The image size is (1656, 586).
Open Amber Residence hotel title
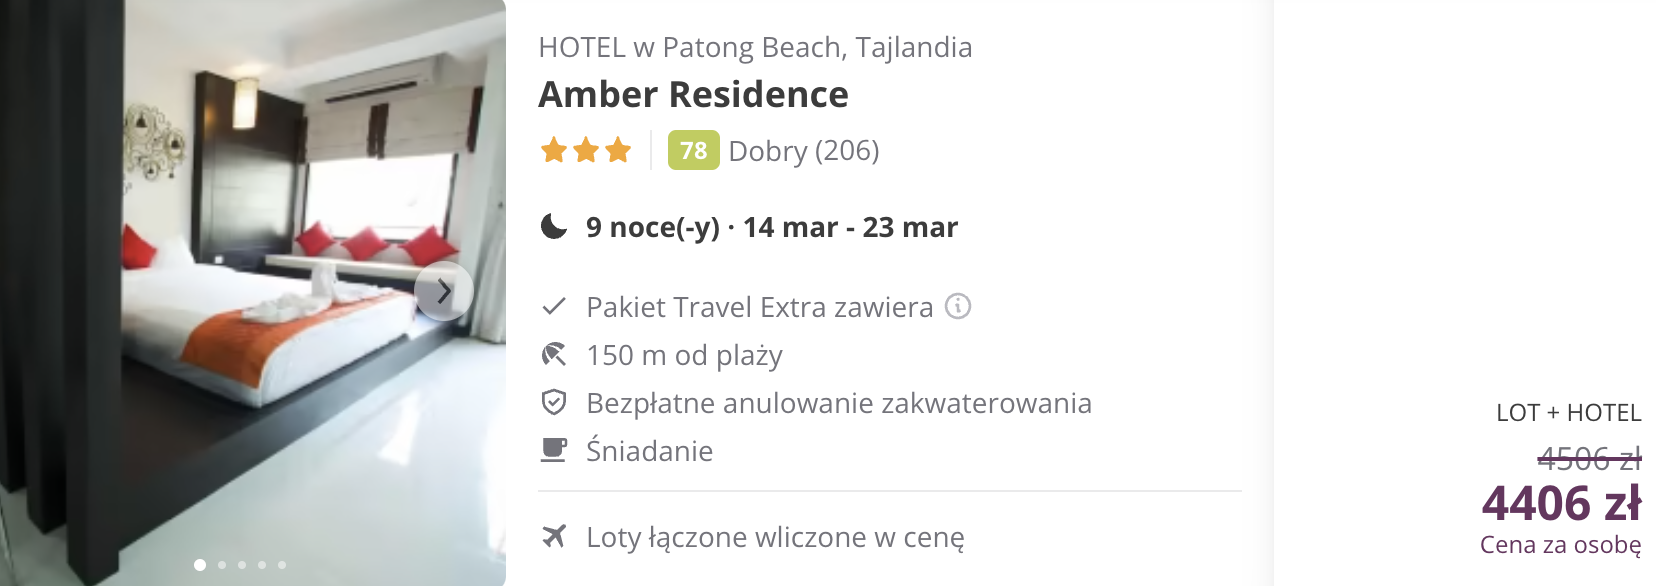(693, 94)
